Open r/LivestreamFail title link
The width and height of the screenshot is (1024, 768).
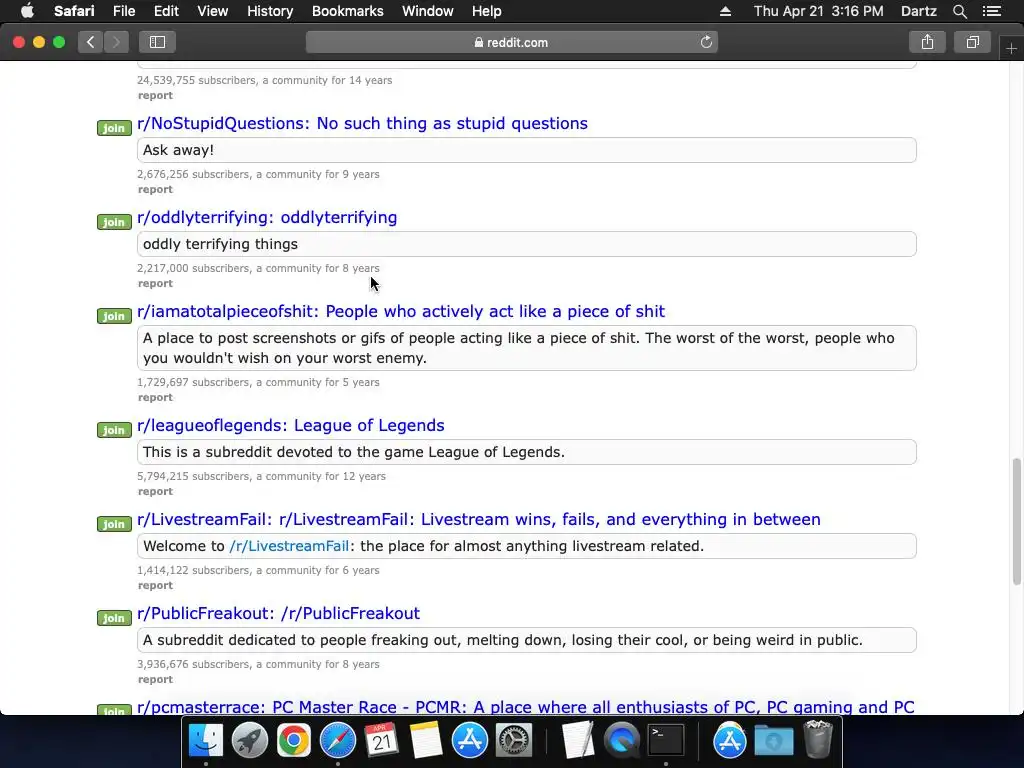(479, 519)
